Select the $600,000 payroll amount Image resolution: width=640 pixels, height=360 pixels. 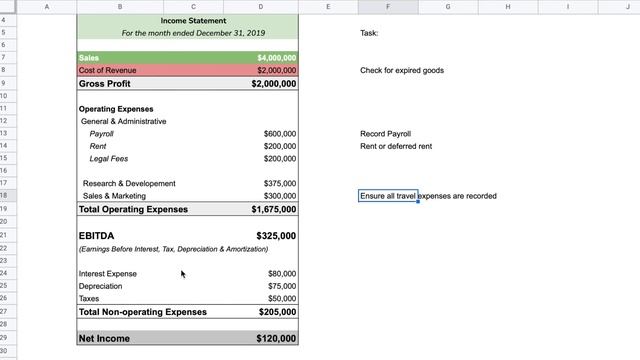pyautogui.click(x=280, y=134)
